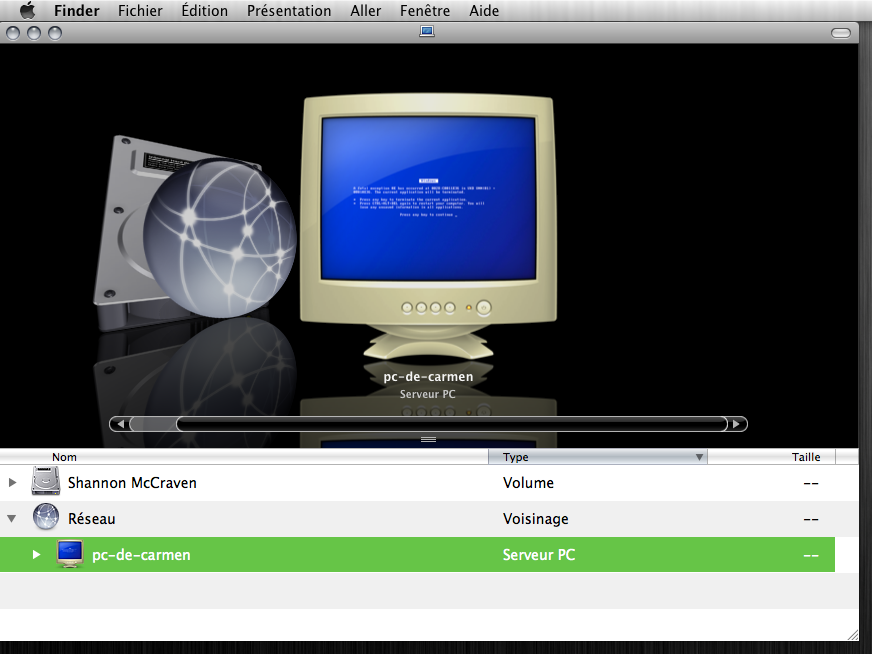872x654 pixels.
Task: Click the pc-de-carmen monitor icon
Action: [70, 554]
